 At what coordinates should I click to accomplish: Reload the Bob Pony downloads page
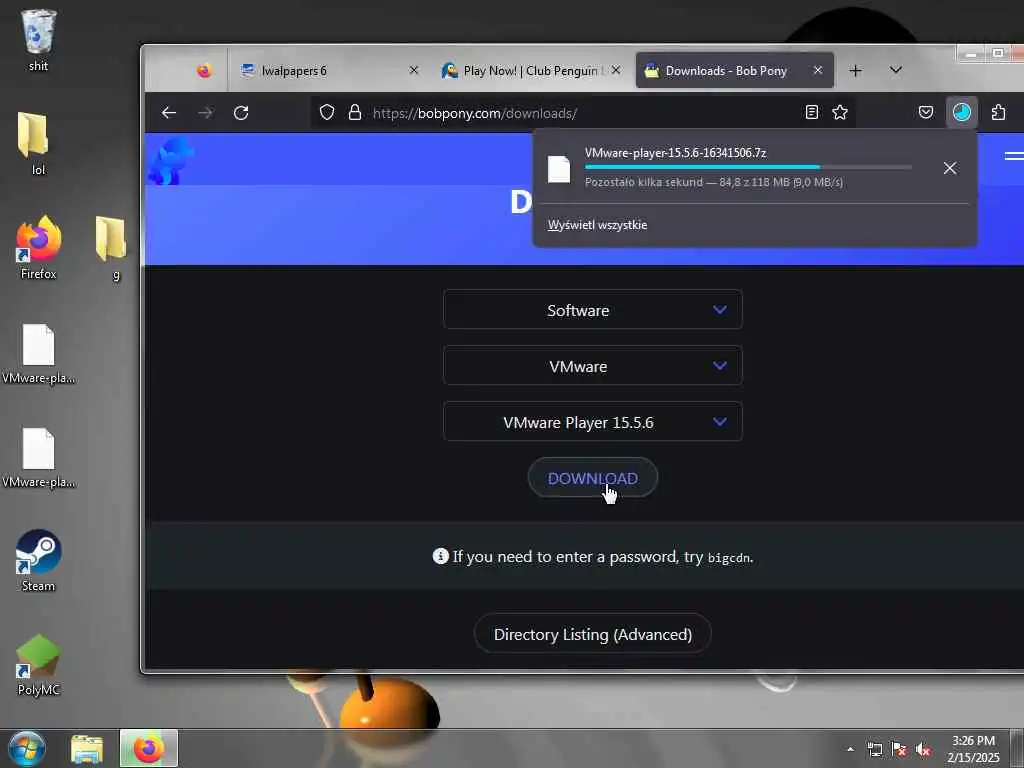click(241, 113)
